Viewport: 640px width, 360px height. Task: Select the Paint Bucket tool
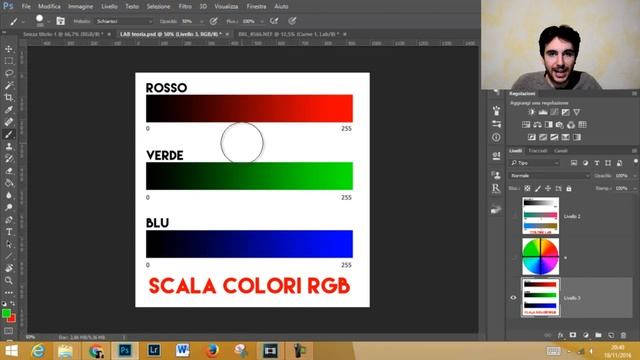[9, 183]
